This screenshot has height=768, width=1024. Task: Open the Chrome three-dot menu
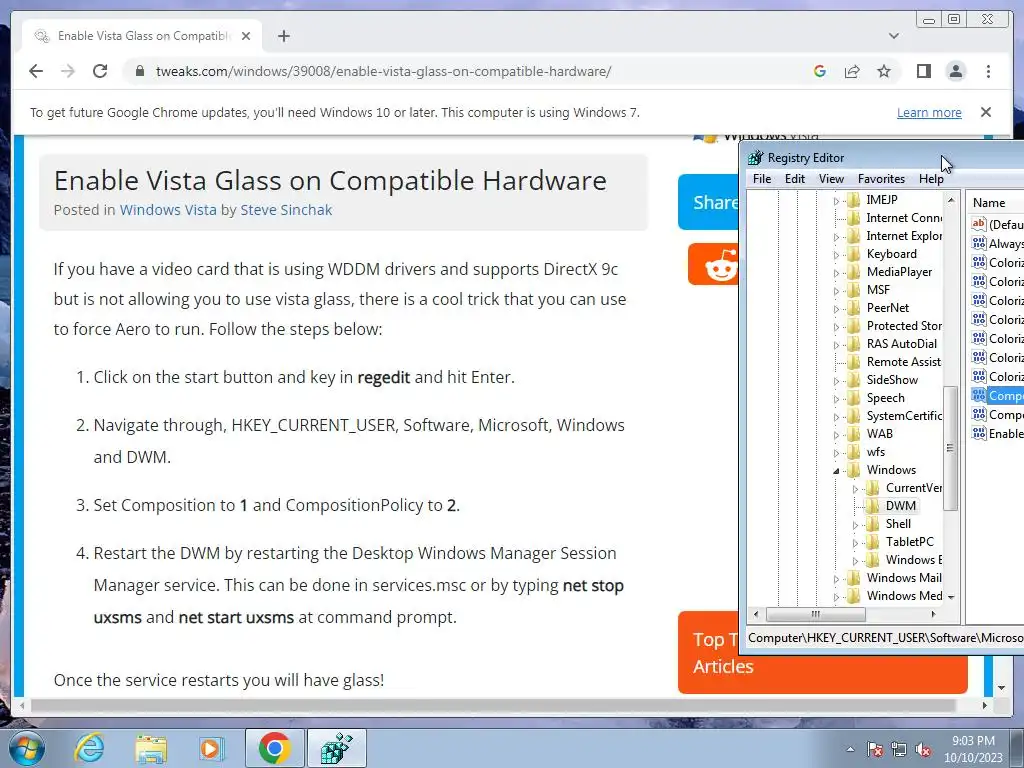tap(988, 71)
